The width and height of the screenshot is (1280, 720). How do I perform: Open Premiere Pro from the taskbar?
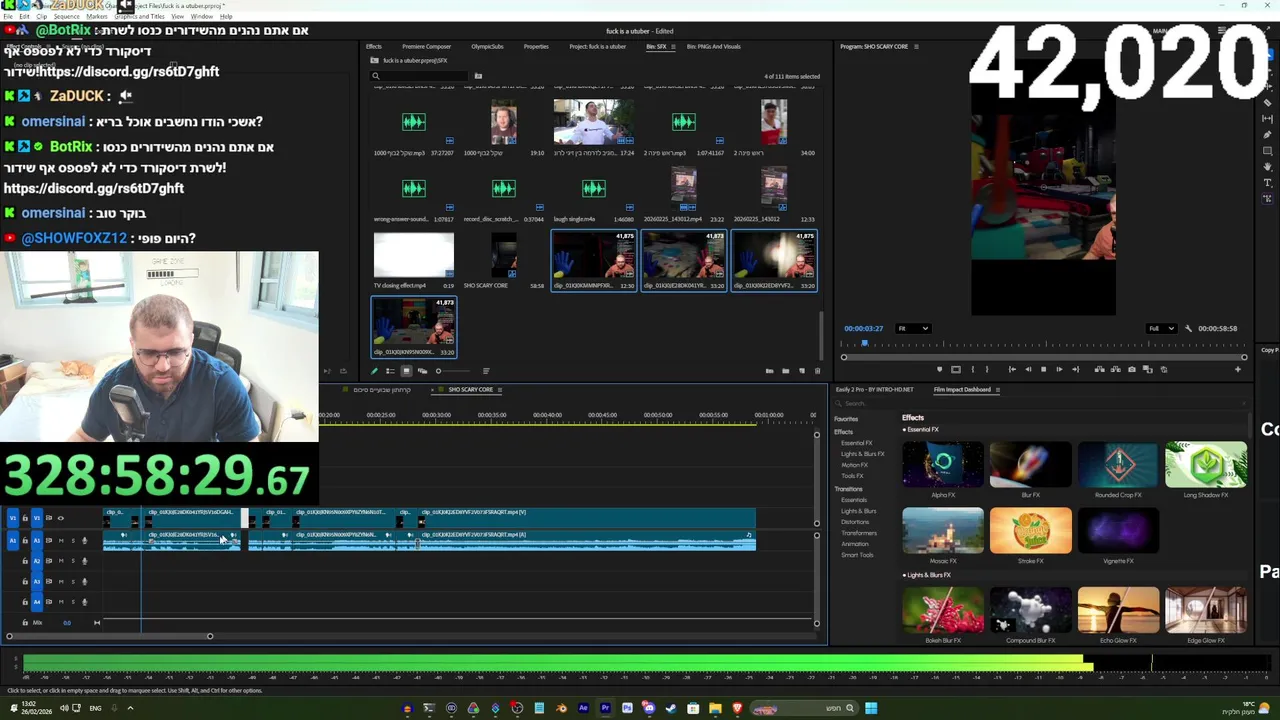tap(605, 708)
